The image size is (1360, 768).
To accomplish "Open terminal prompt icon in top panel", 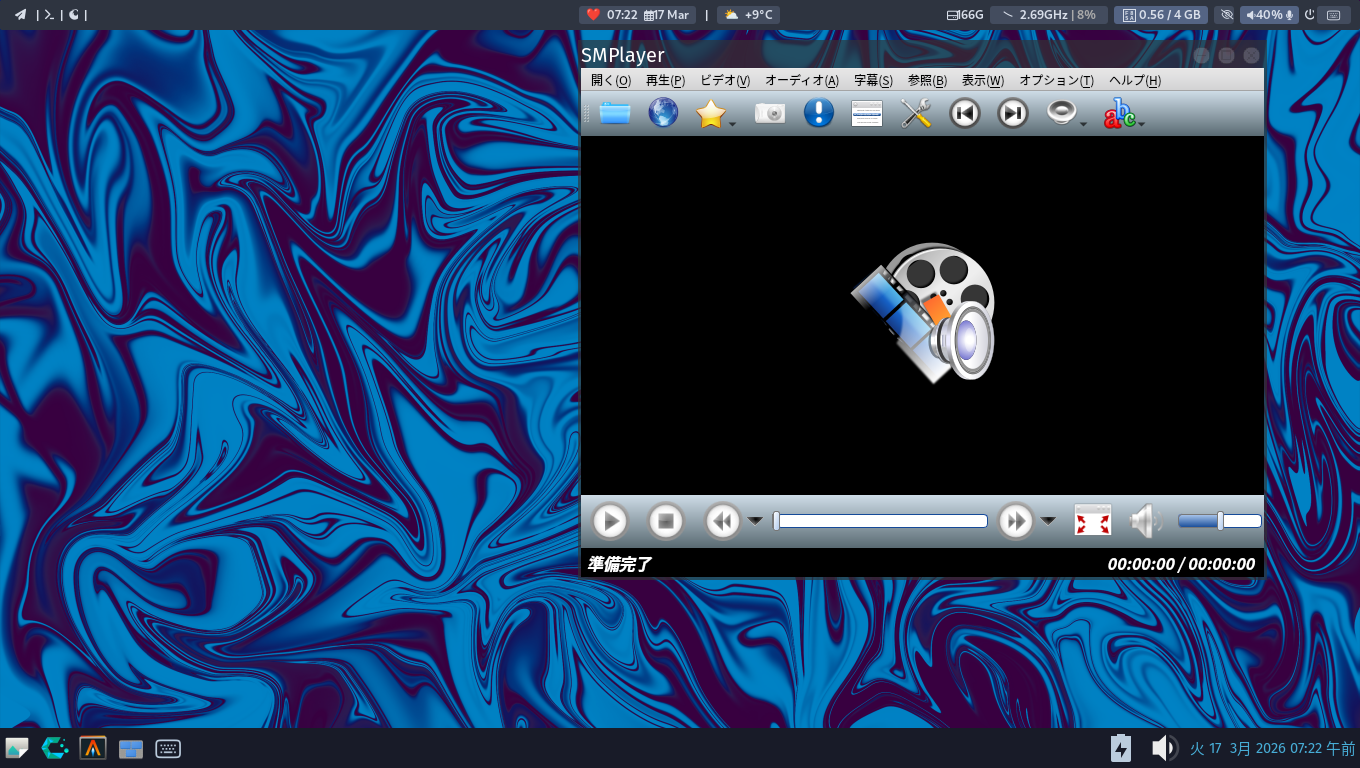I will pyautogui.click(x=48, y=15).
